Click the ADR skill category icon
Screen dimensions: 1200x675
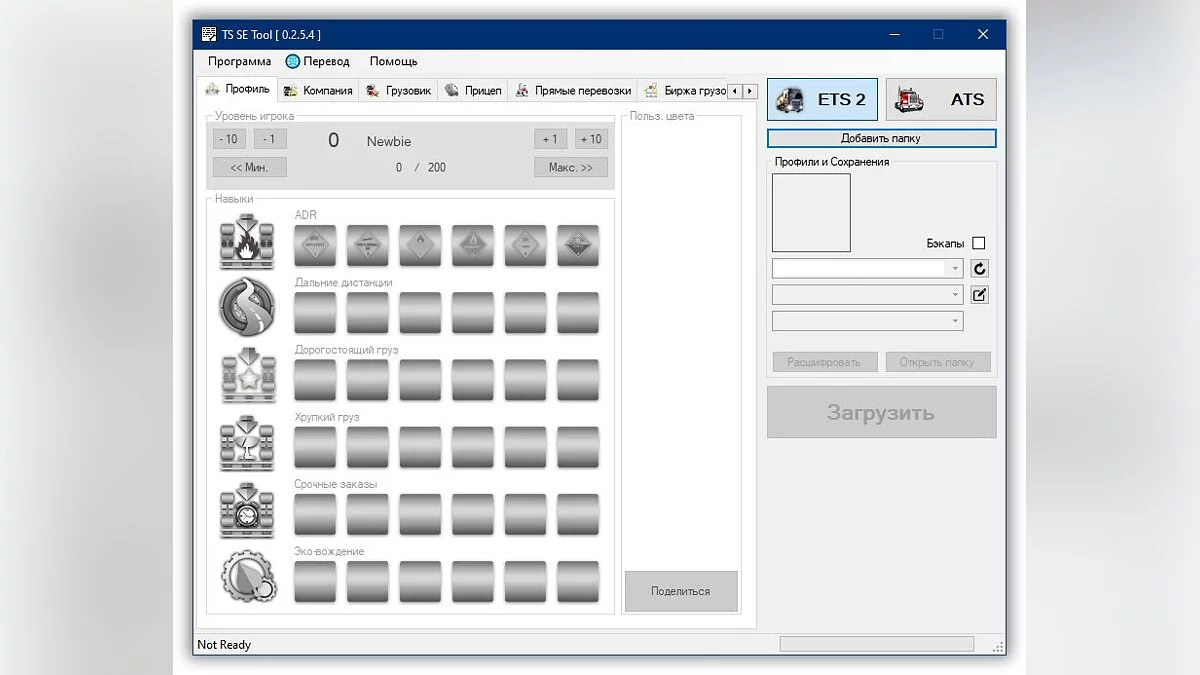point(247,243)
